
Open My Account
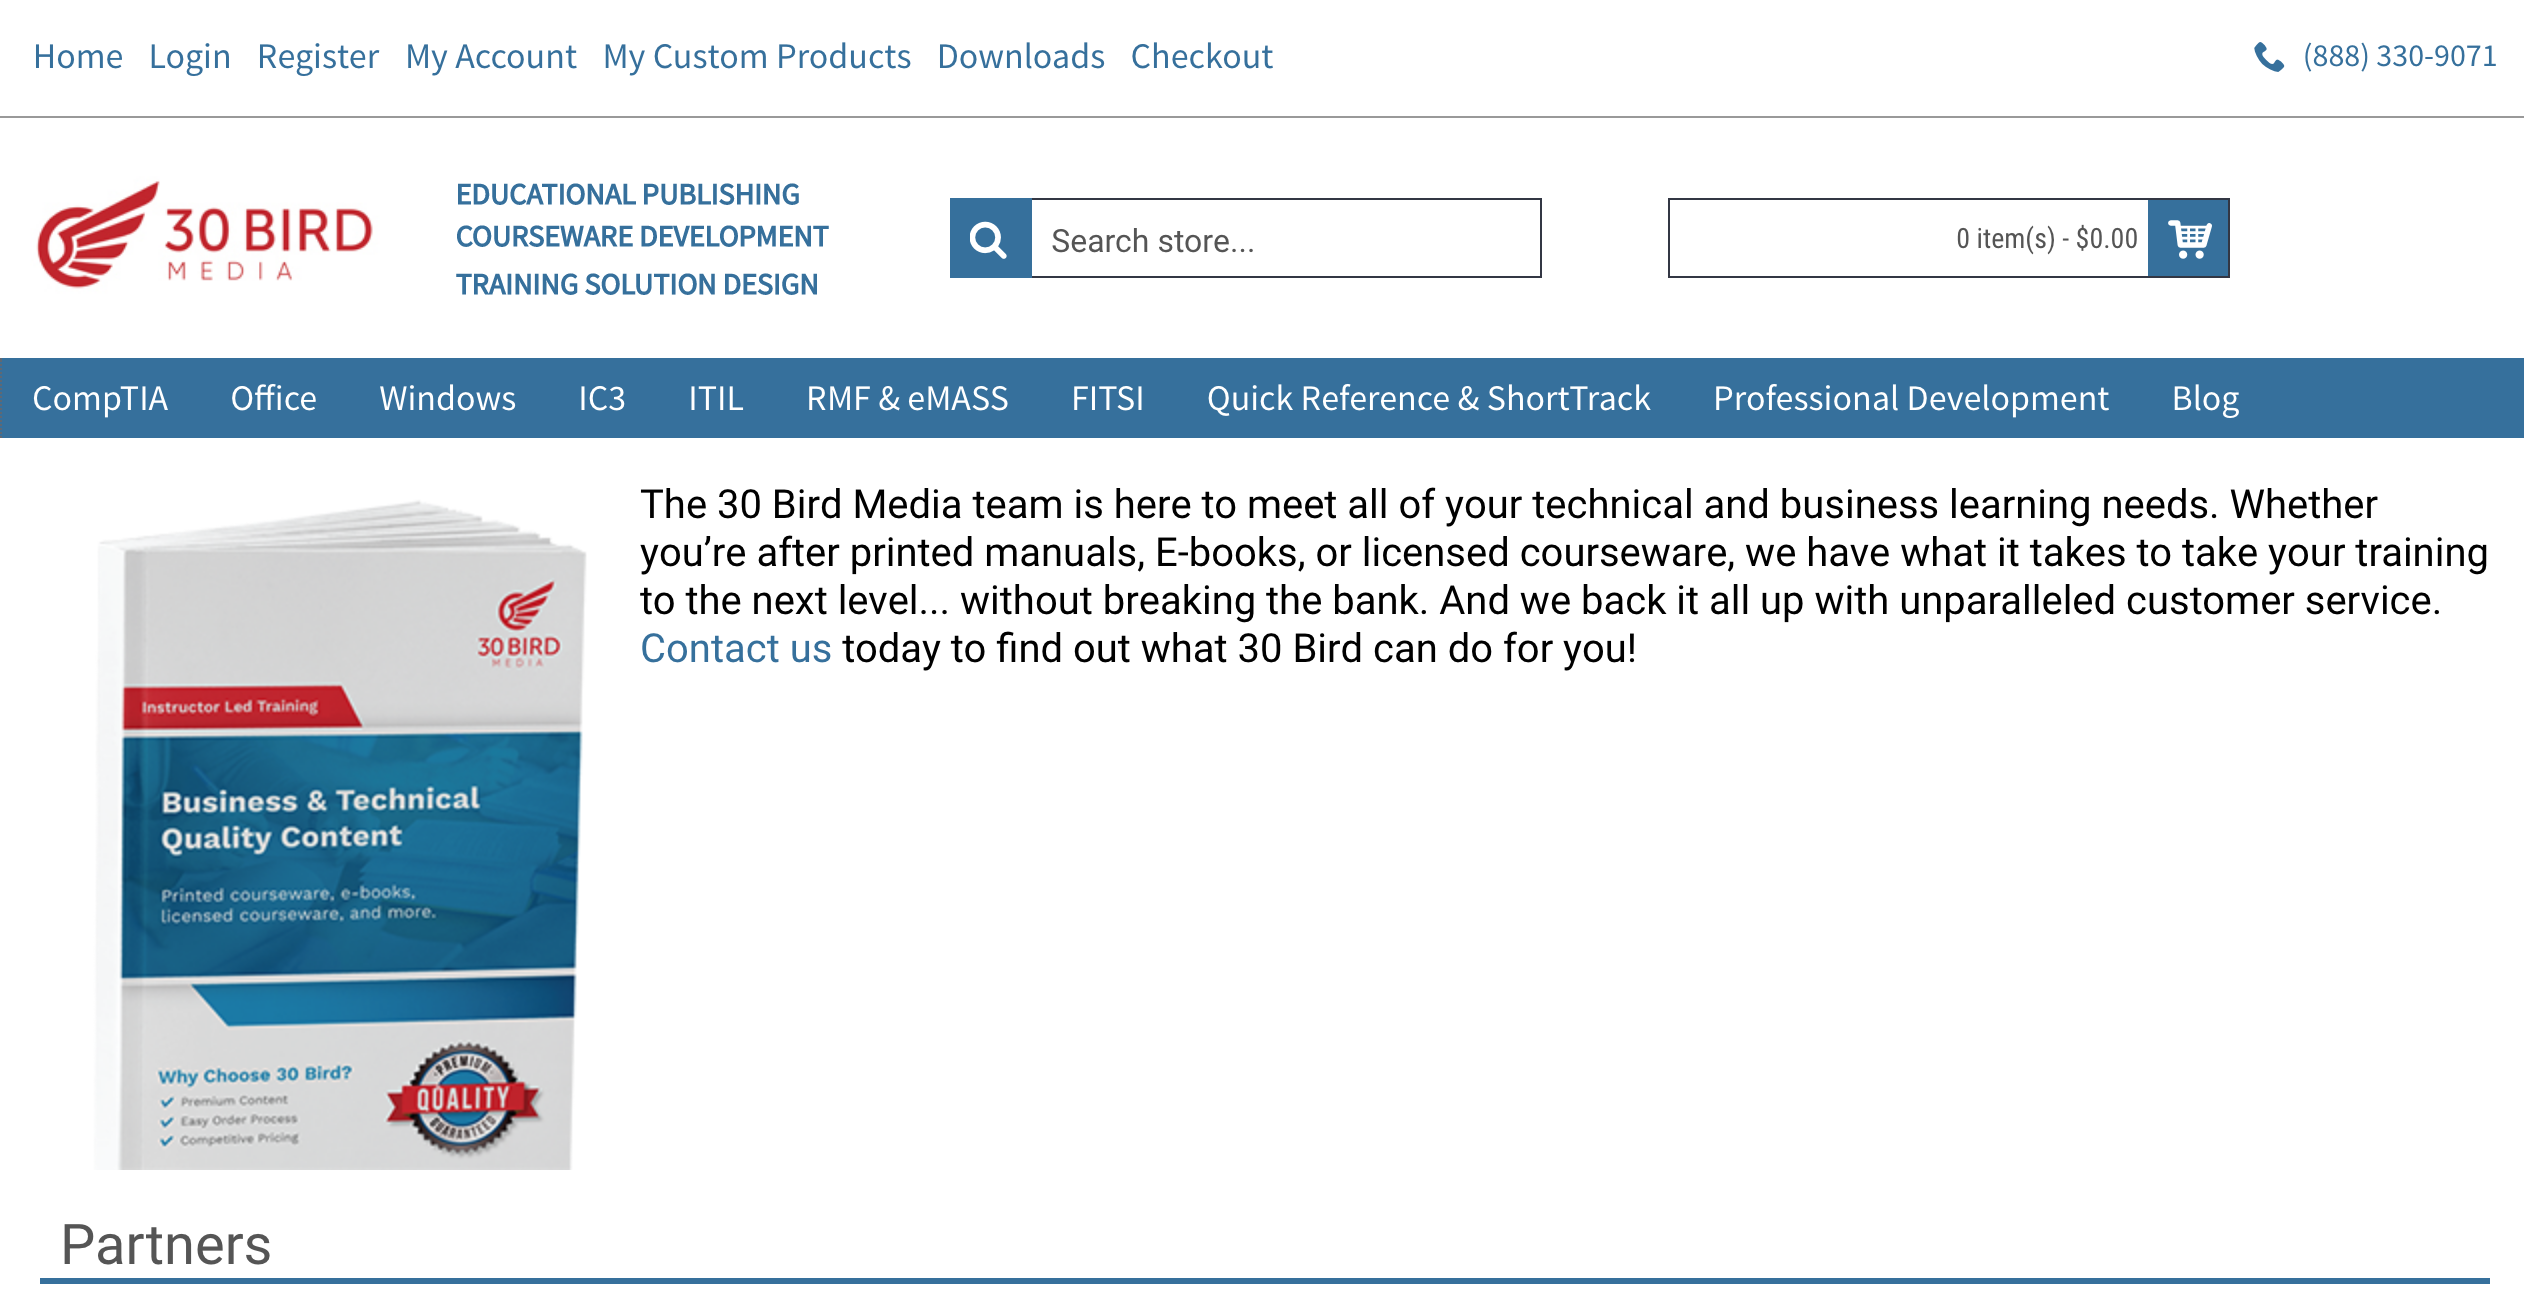pos(491,57)
